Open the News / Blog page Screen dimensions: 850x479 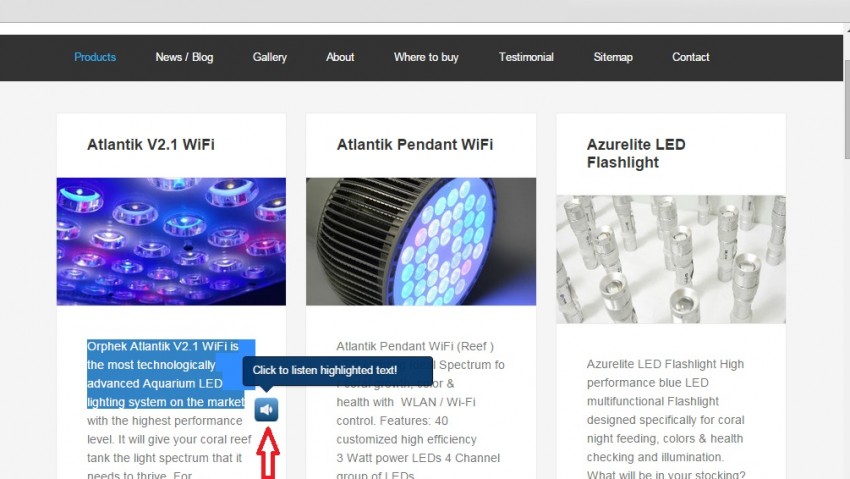(x=184, y=57)
